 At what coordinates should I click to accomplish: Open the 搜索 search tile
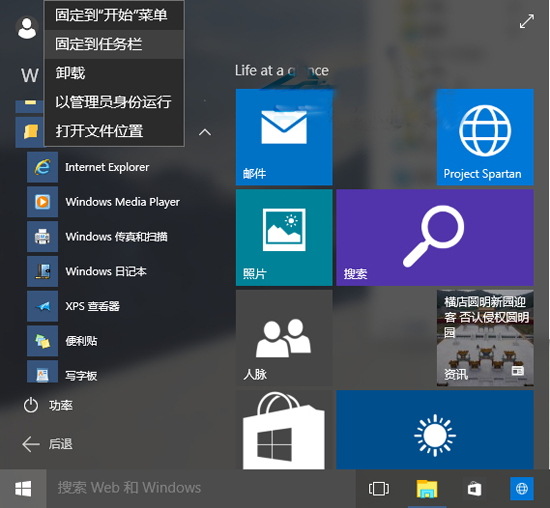coord(435,238)
